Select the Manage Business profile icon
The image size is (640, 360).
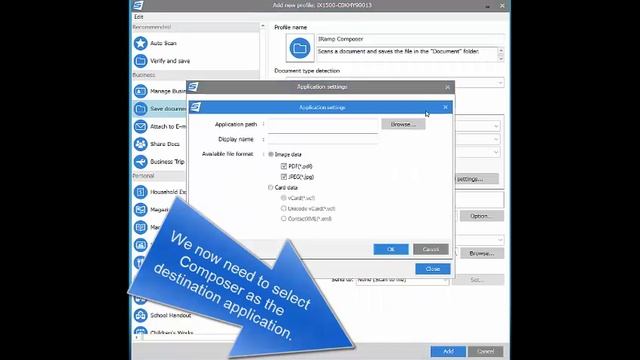[x=140, y=91]
